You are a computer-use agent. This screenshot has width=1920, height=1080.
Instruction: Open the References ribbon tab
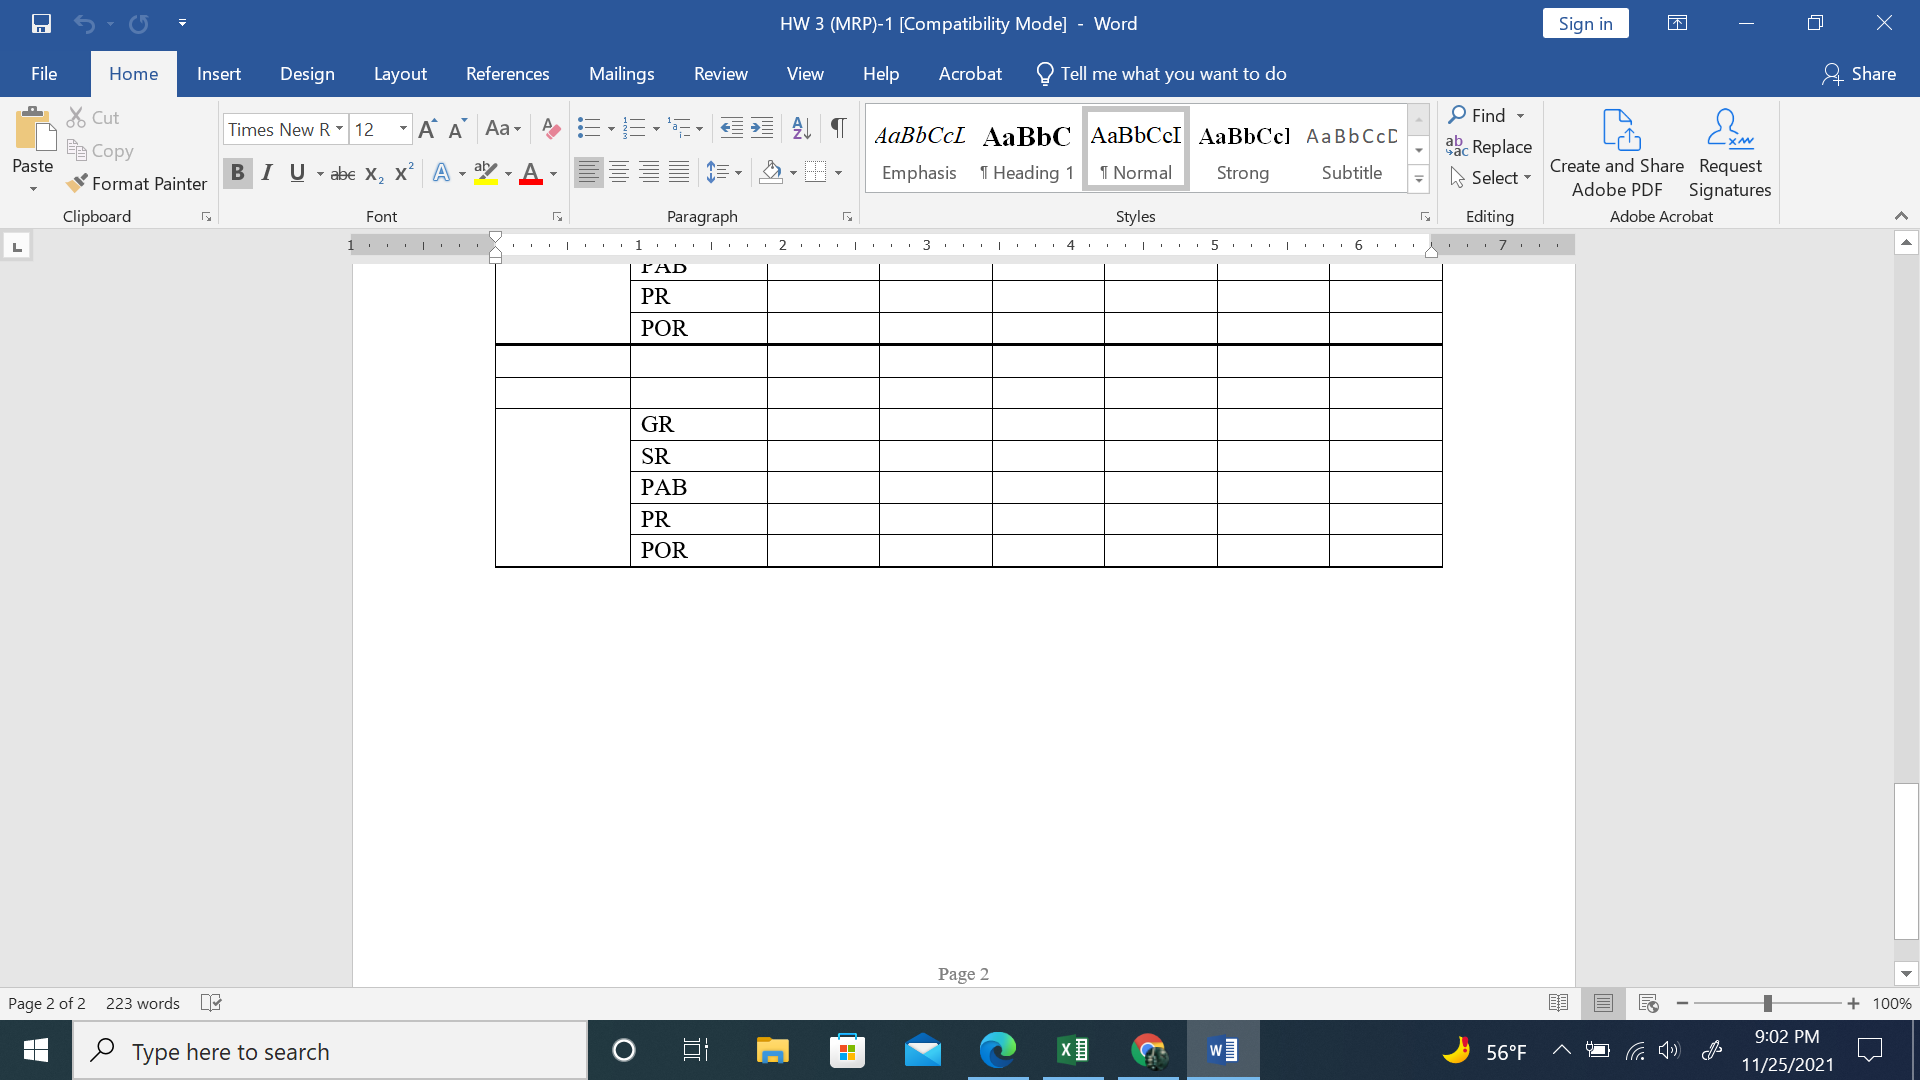tap(507, 74)
